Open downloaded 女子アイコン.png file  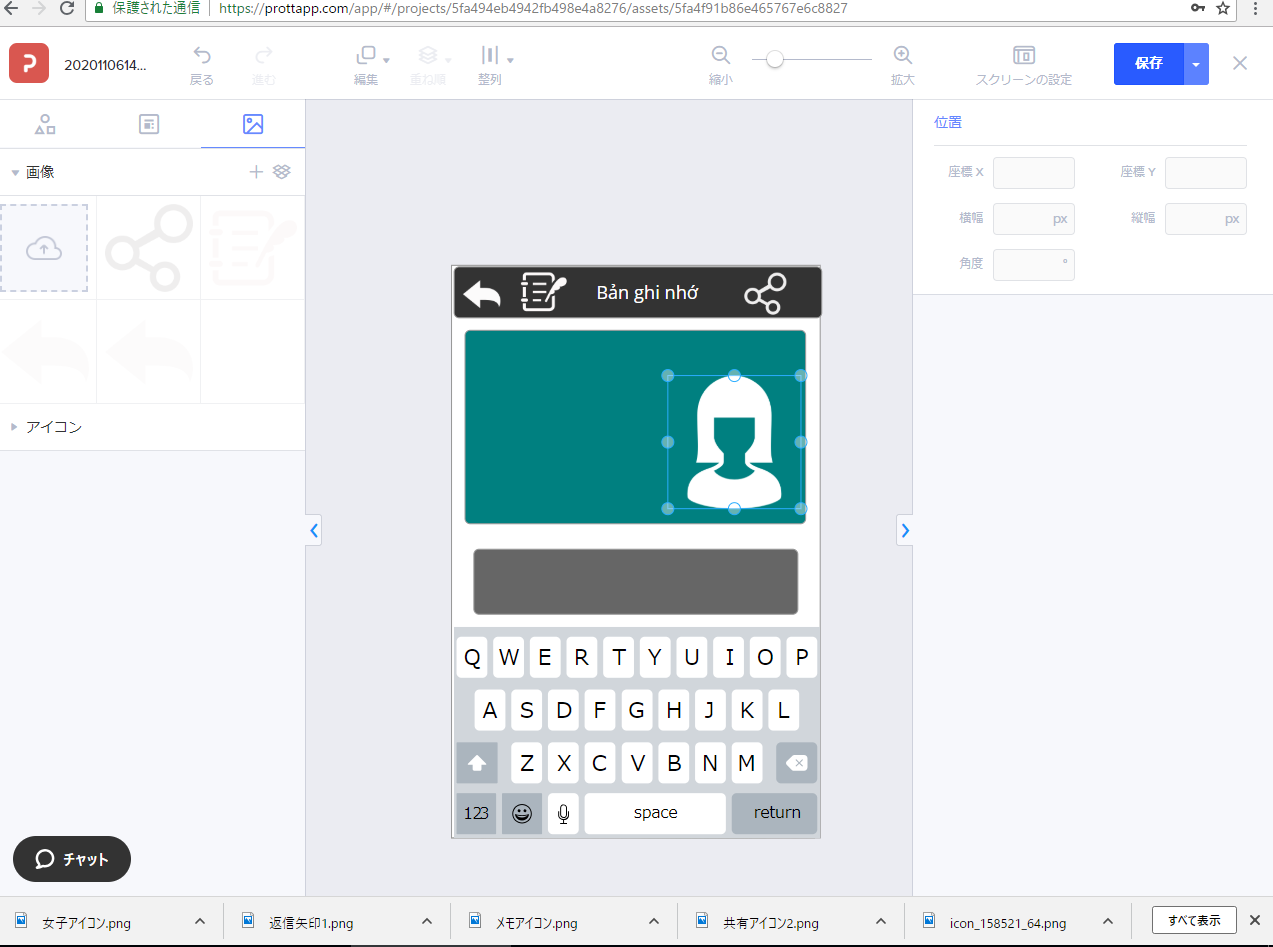pyautogui.click(x=87, y=922)
